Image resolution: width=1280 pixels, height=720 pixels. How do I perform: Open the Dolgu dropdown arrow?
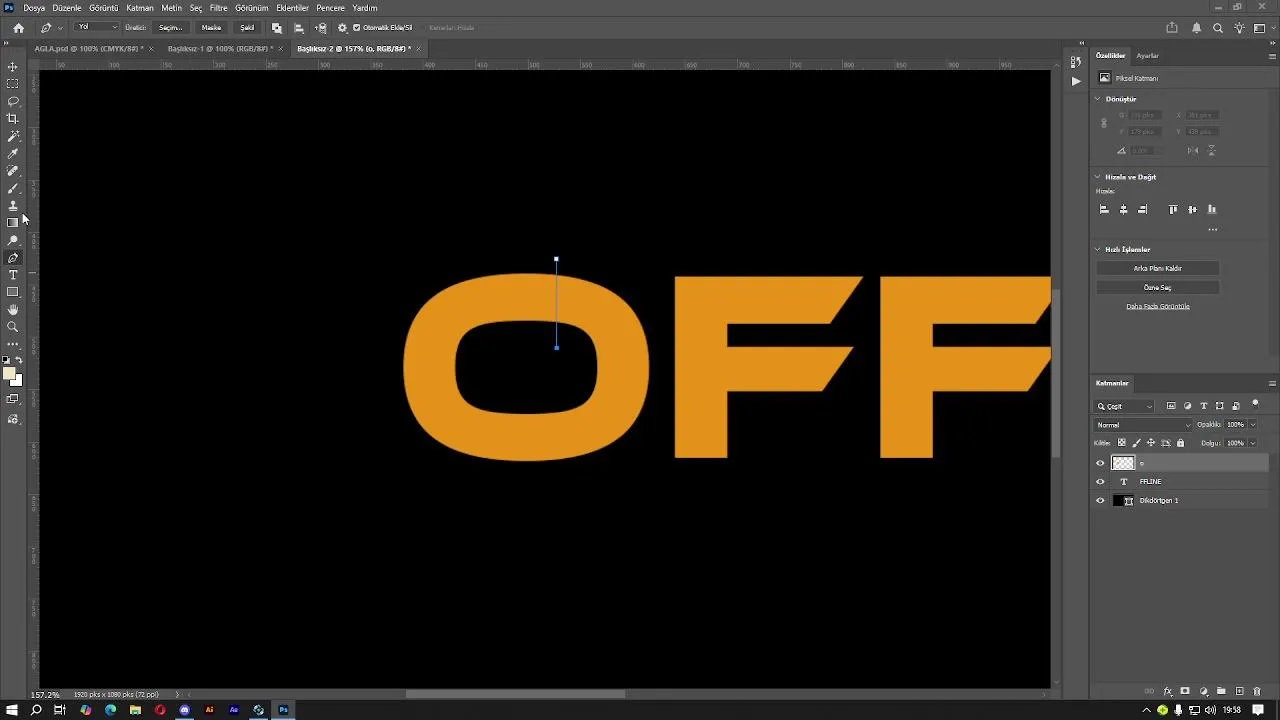[1253, 443]
